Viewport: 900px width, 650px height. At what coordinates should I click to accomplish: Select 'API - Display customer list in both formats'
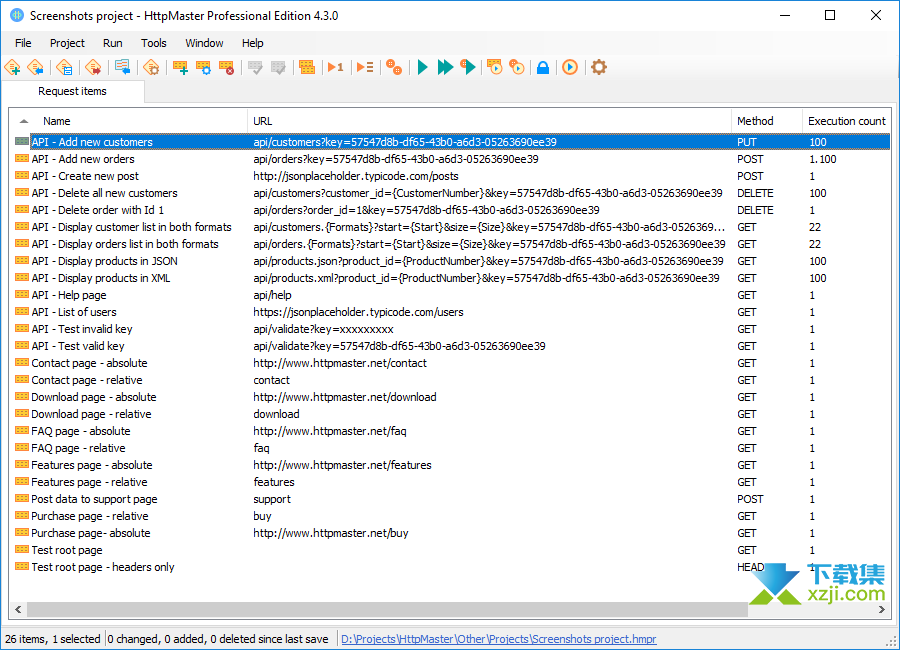pyautogui.click(x=452, y=227)
